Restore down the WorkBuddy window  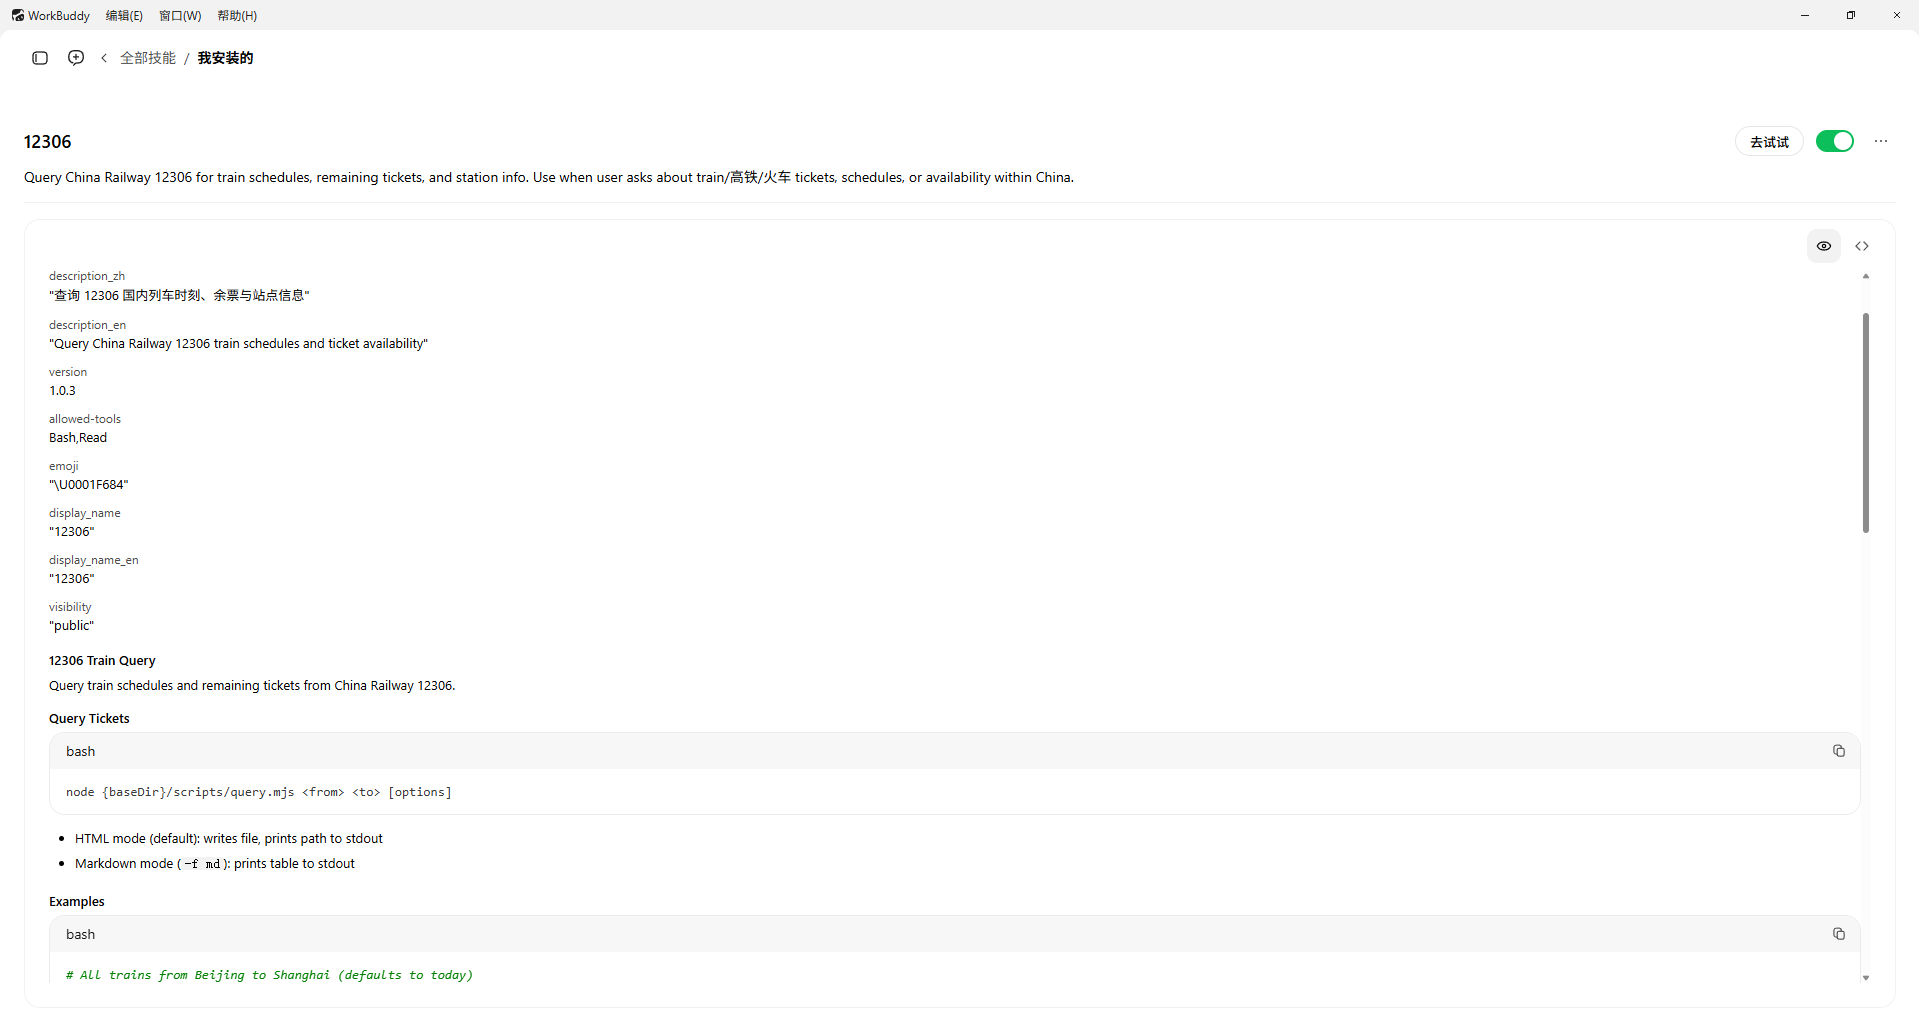click(x=1851, y=15)
